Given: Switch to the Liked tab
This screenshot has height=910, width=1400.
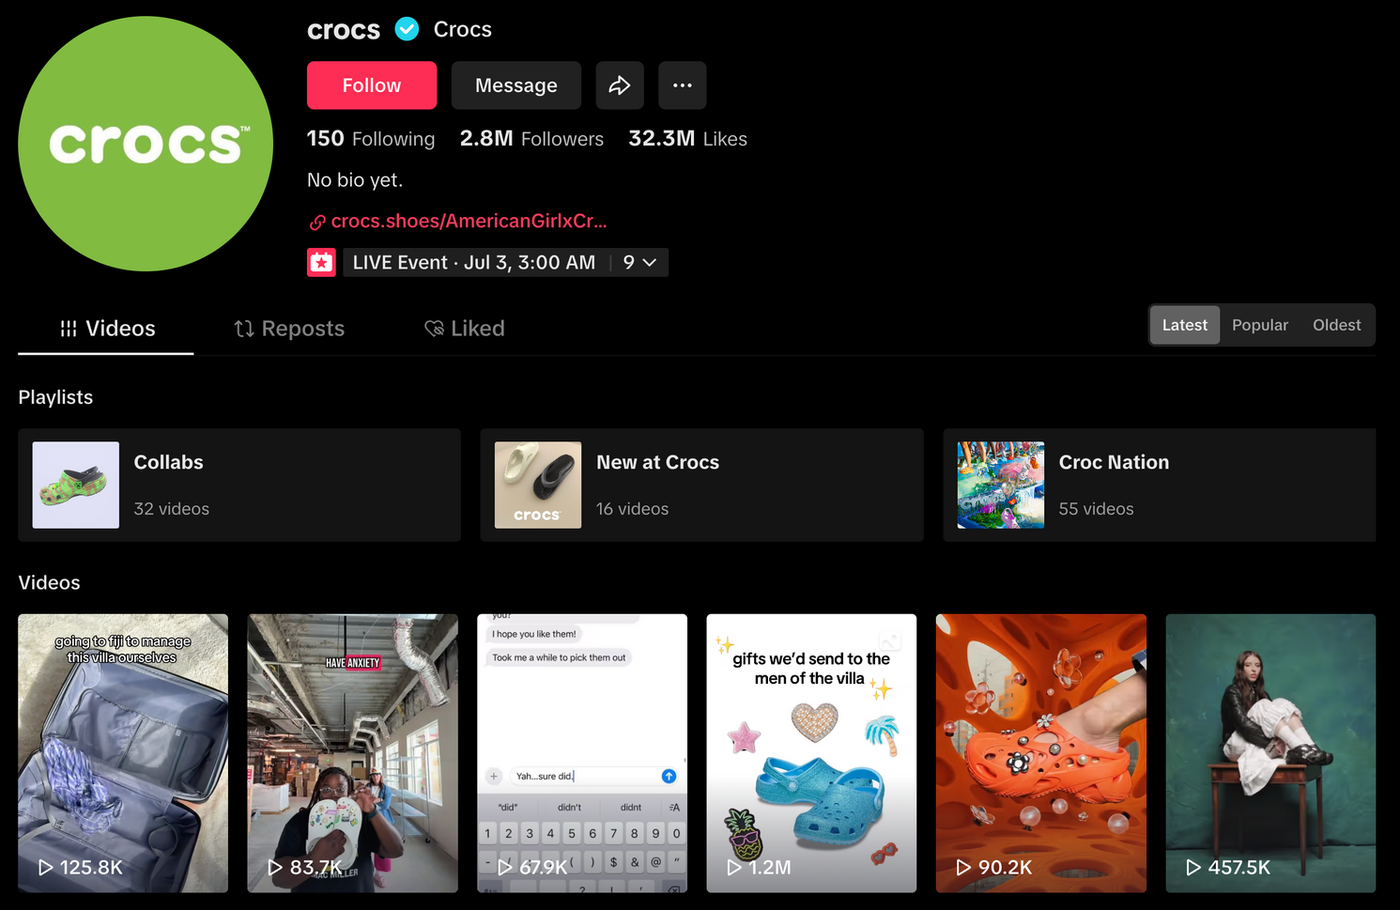Looking at the screenshot, I should coord(465,328).
